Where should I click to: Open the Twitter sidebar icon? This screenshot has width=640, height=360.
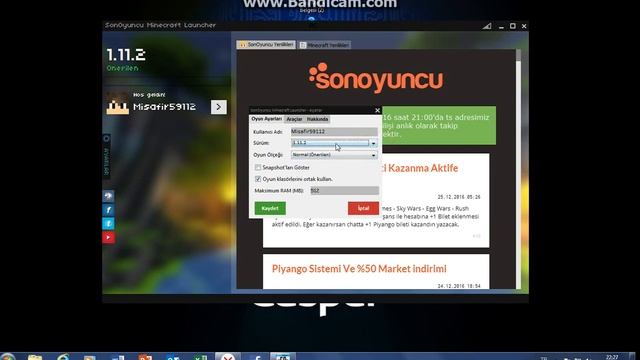(108, 224)
